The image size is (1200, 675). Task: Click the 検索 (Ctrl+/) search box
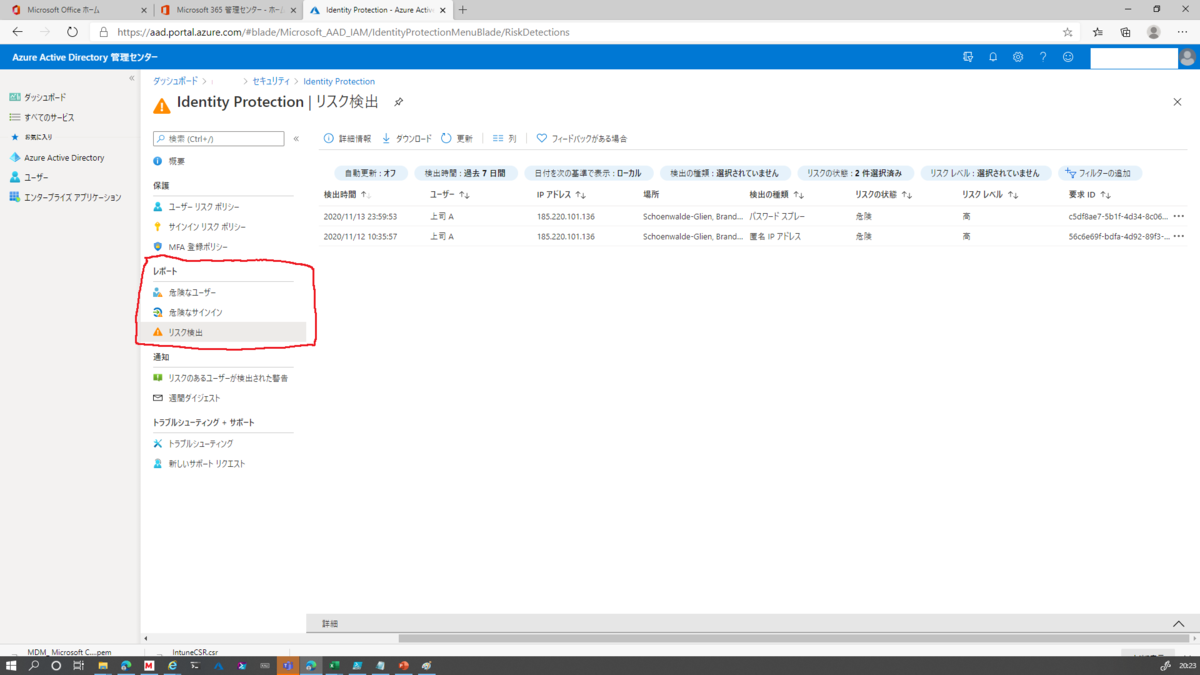click(x=218, y=139)
